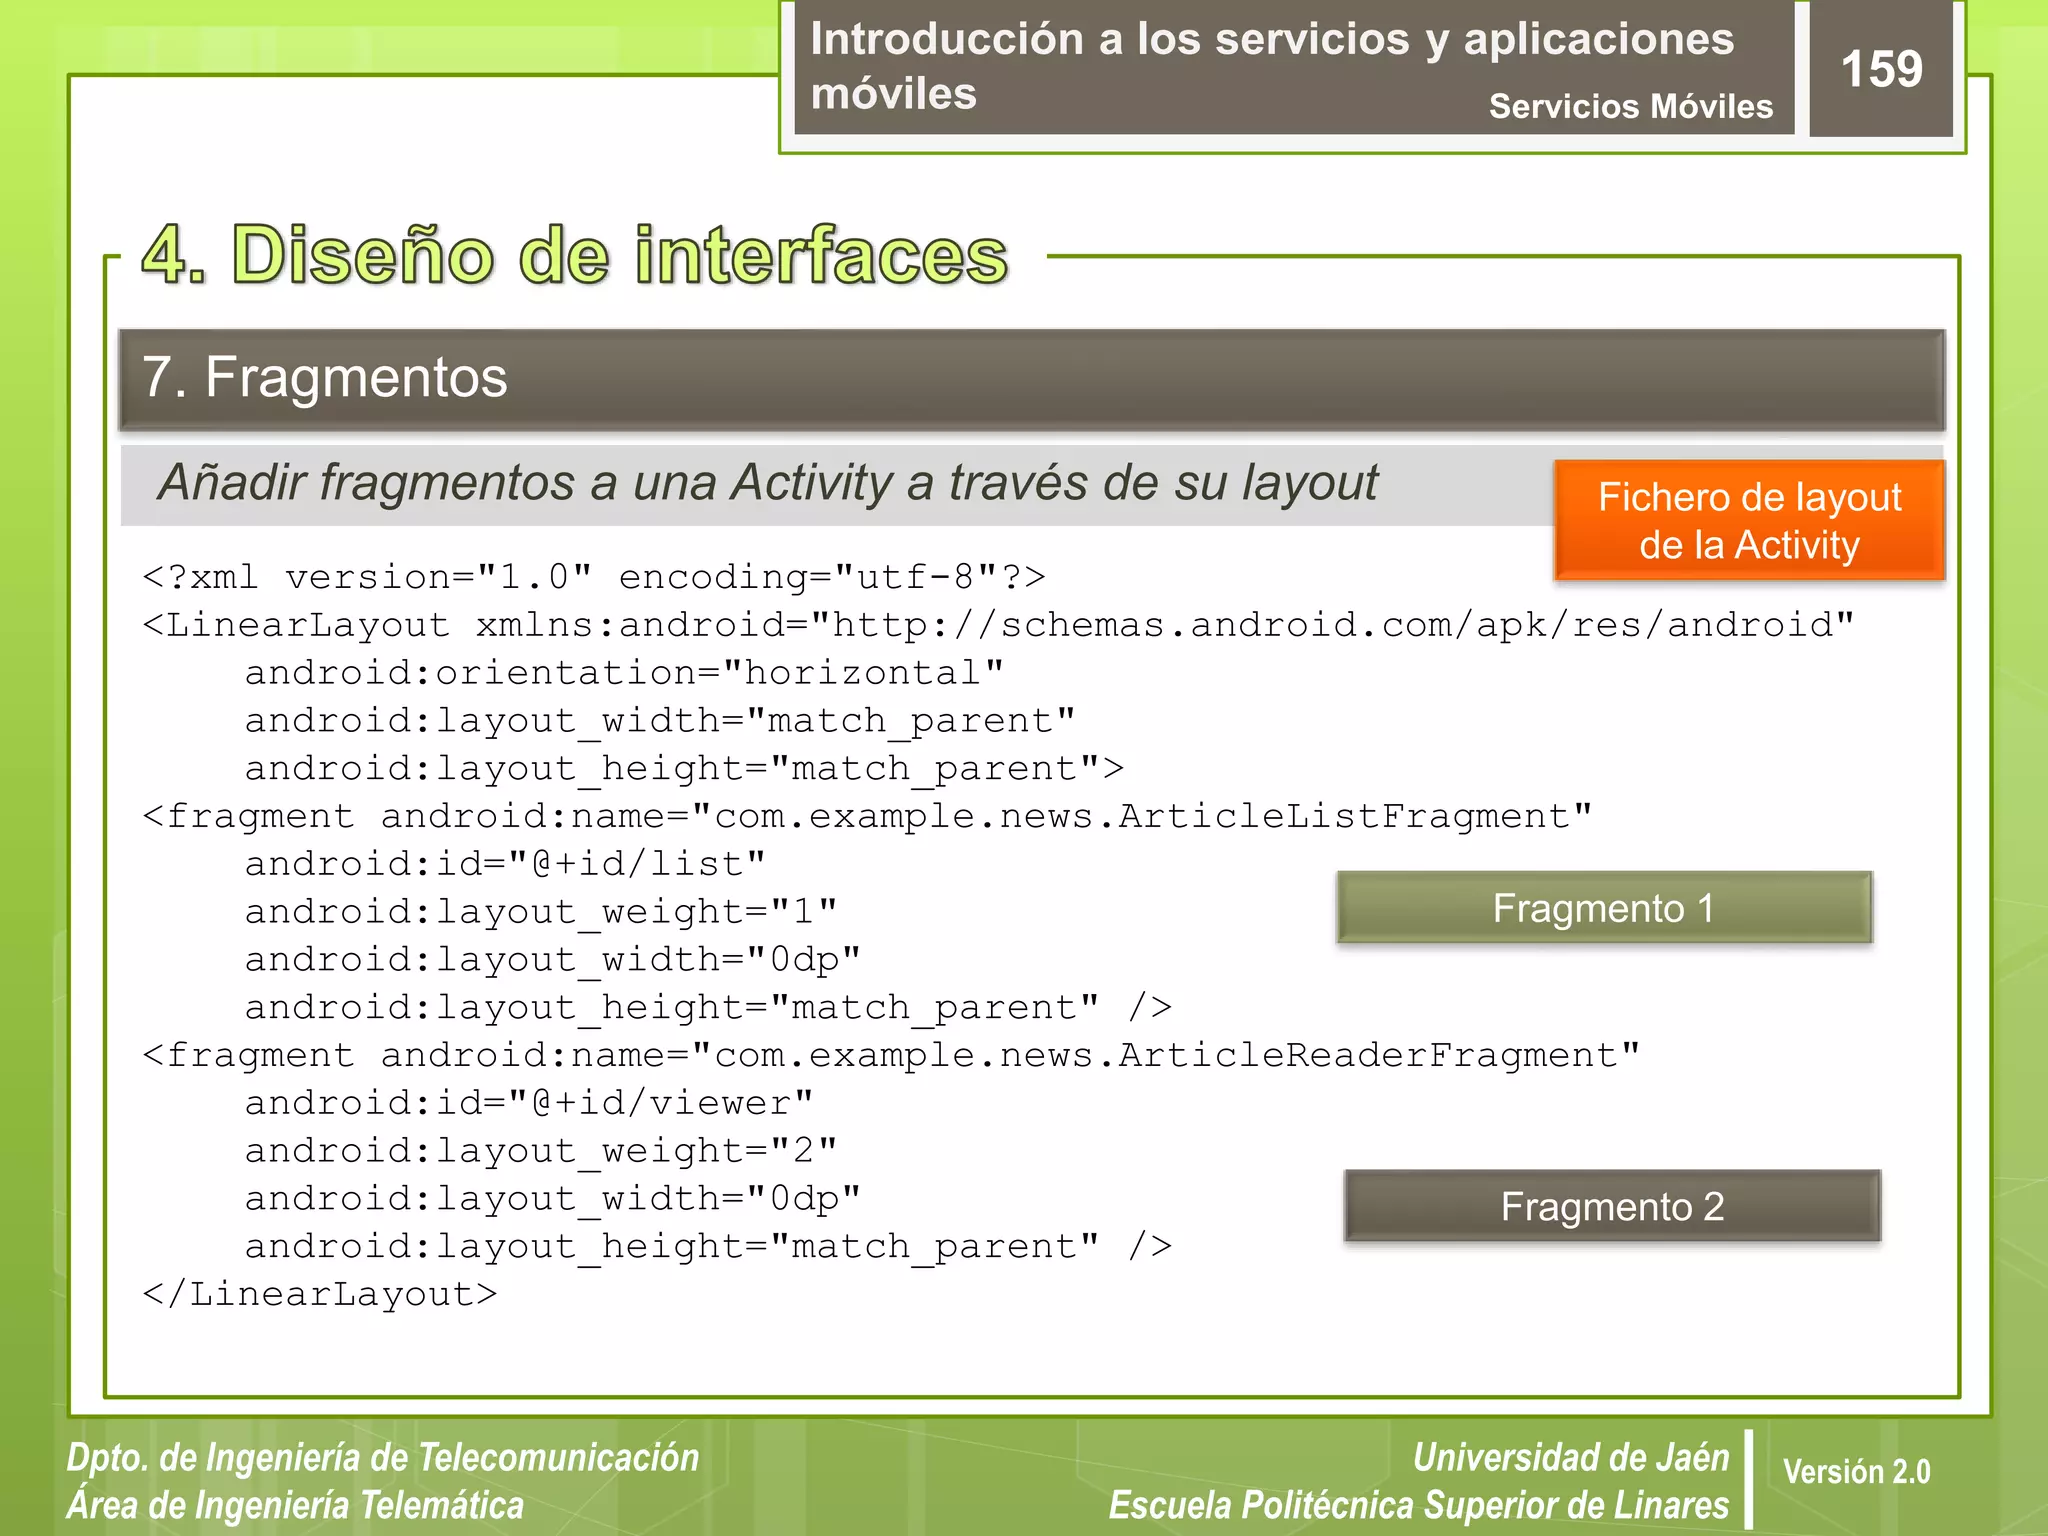Select the 'Introducción a los servicios y aplicaciones móviles' header
2048x1536 pixels.
point(1272,66)
